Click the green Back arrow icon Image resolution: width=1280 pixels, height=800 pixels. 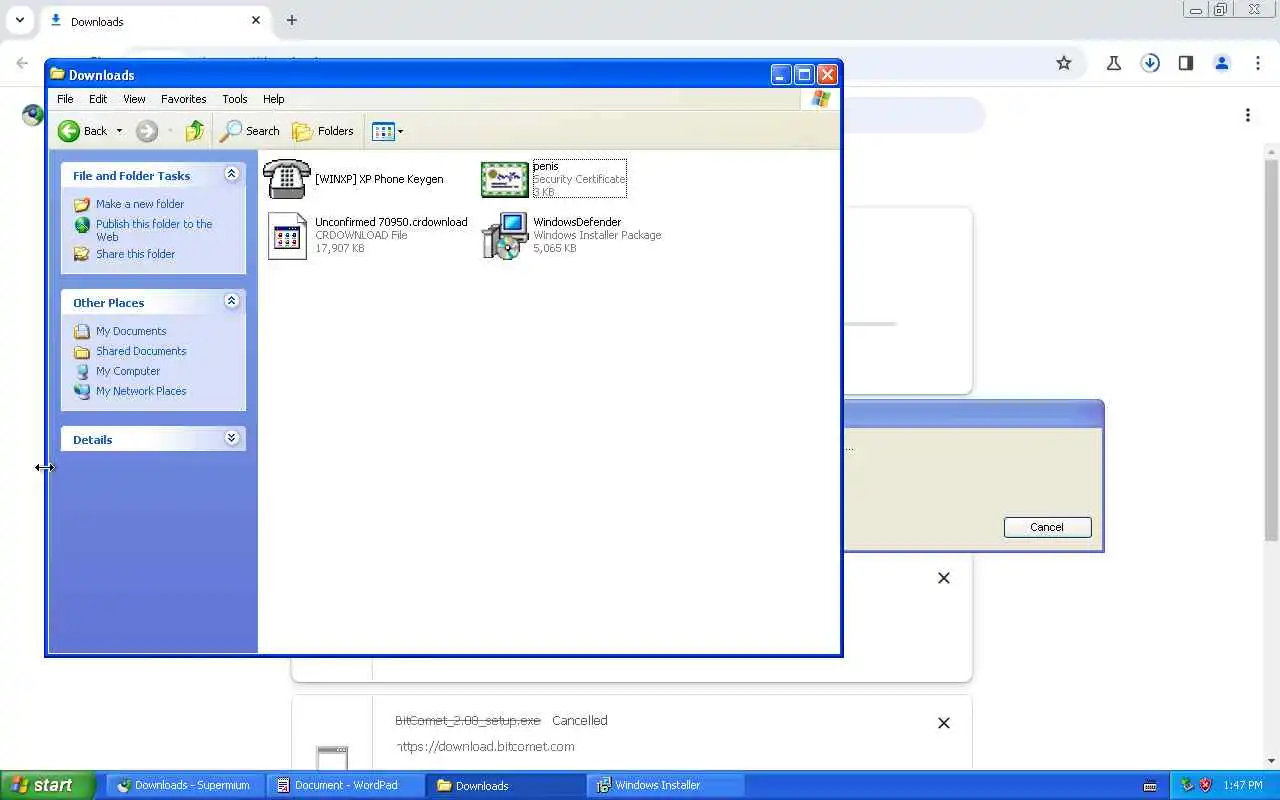69,131
